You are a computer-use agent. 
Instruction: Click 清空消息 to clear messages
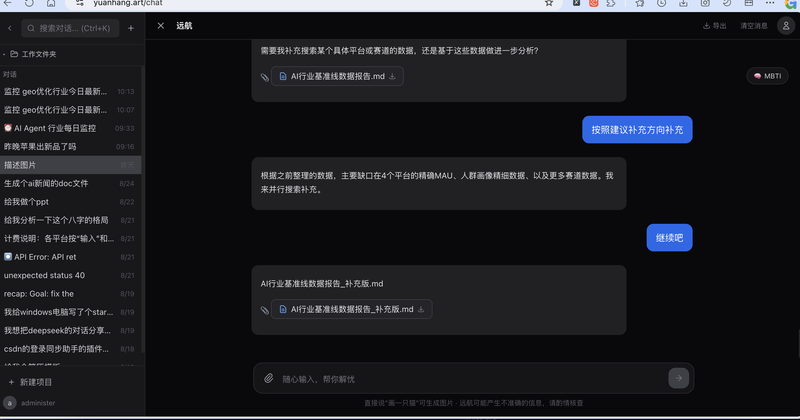[x=754, y=26]
